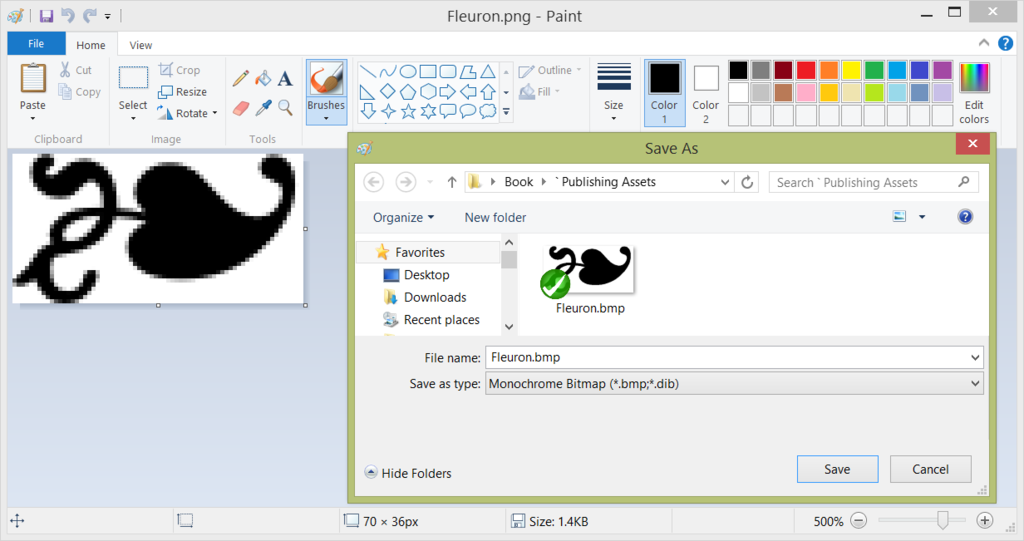
Task: Toggle Color 2 selection
Action: coord(706,92)
